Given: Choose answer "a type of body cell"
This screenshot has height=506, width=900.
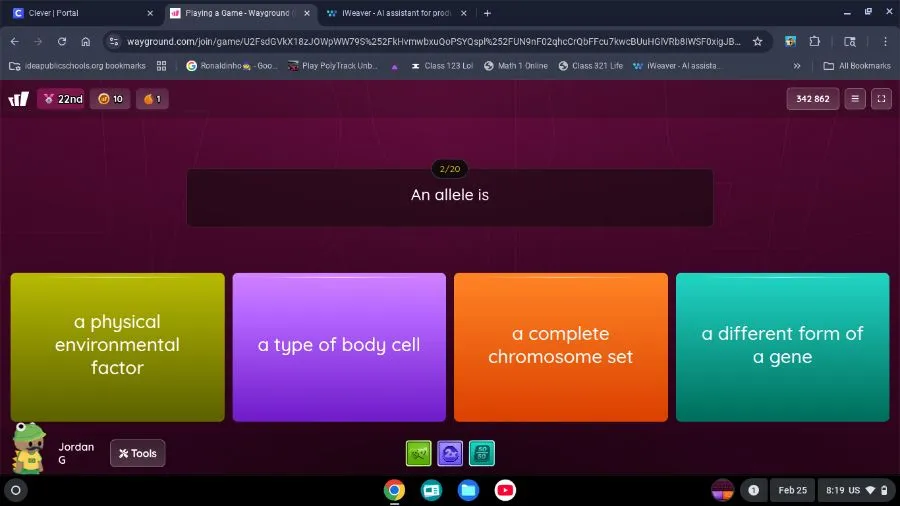Looking at the screenshot, I should click(x=339, y=347).
